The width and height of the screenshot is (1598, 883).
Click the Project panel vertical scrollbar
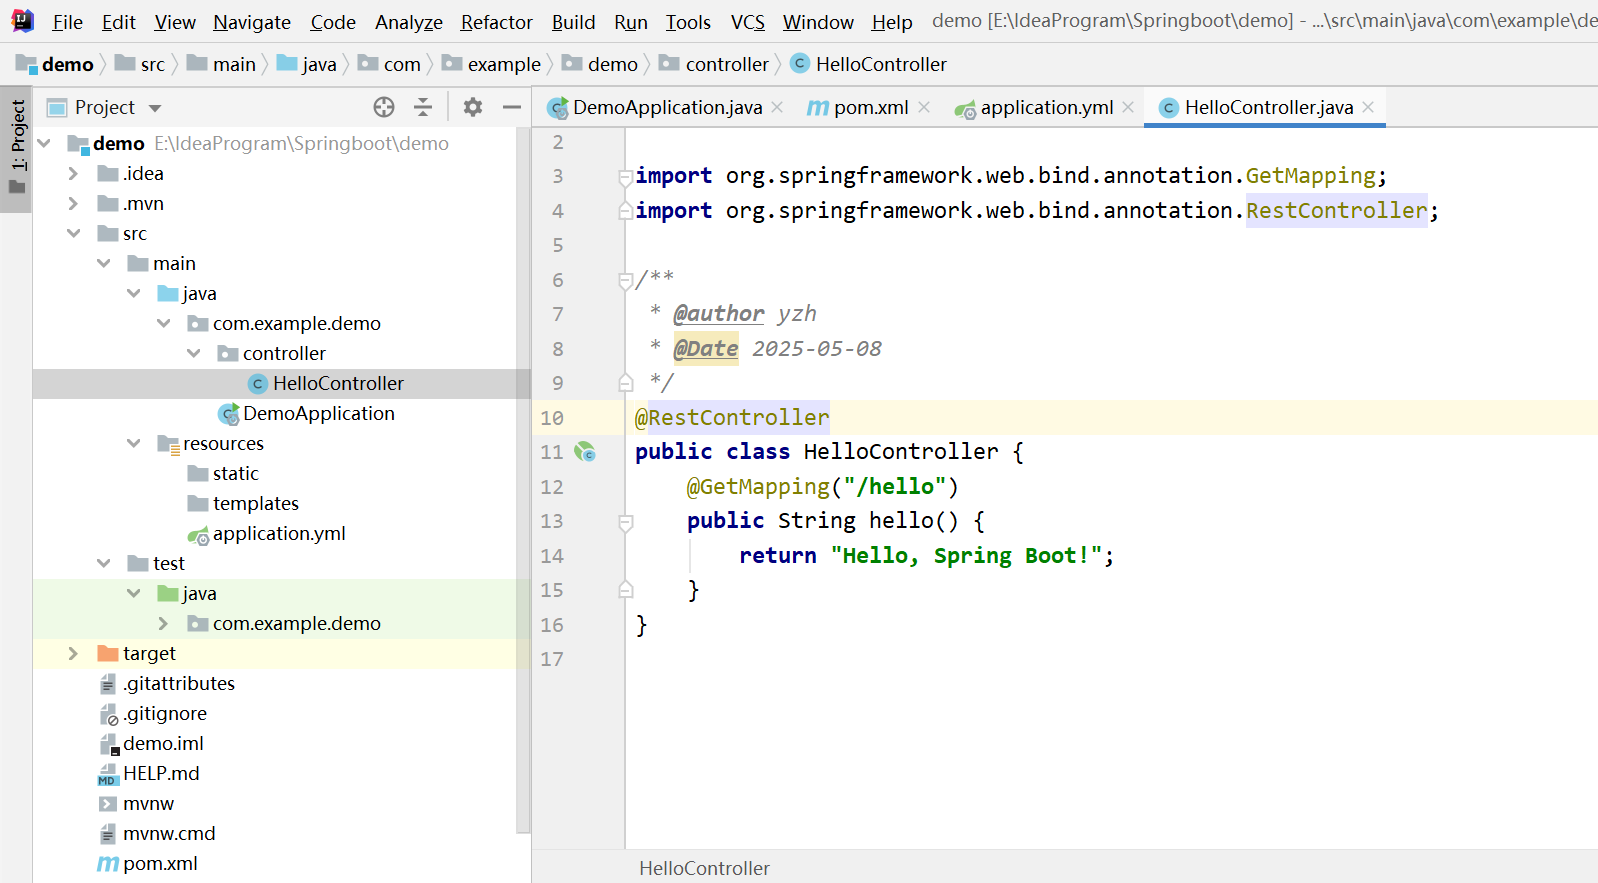tap(523, 480)
